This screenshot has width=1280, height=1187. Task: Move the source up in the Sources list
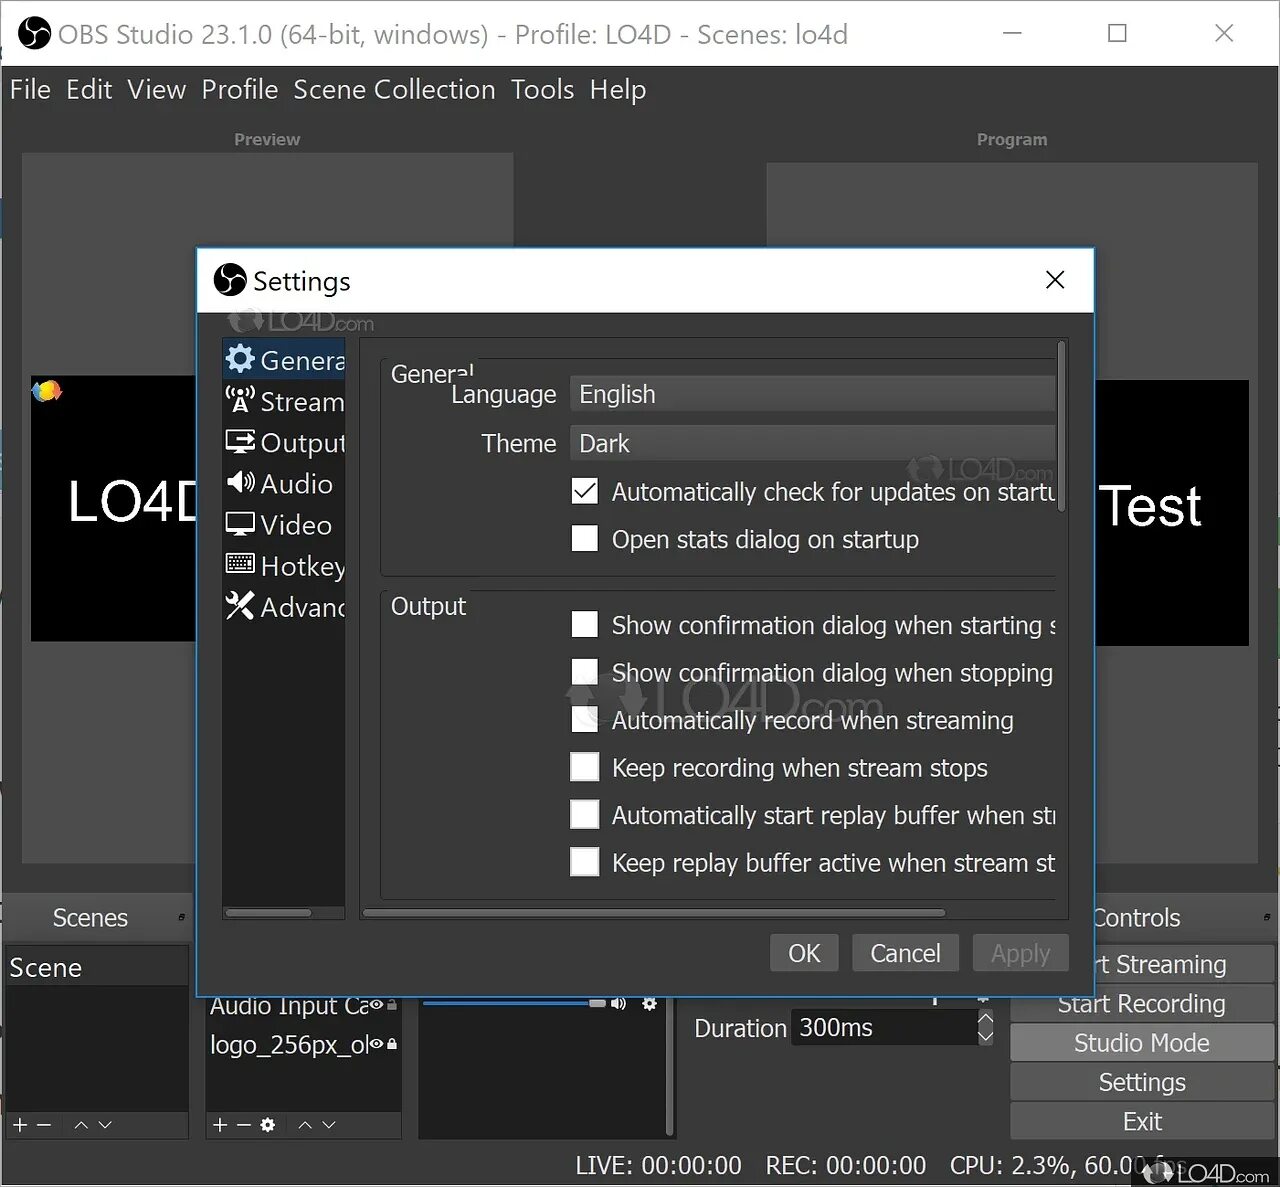[x=305, y=1125]
